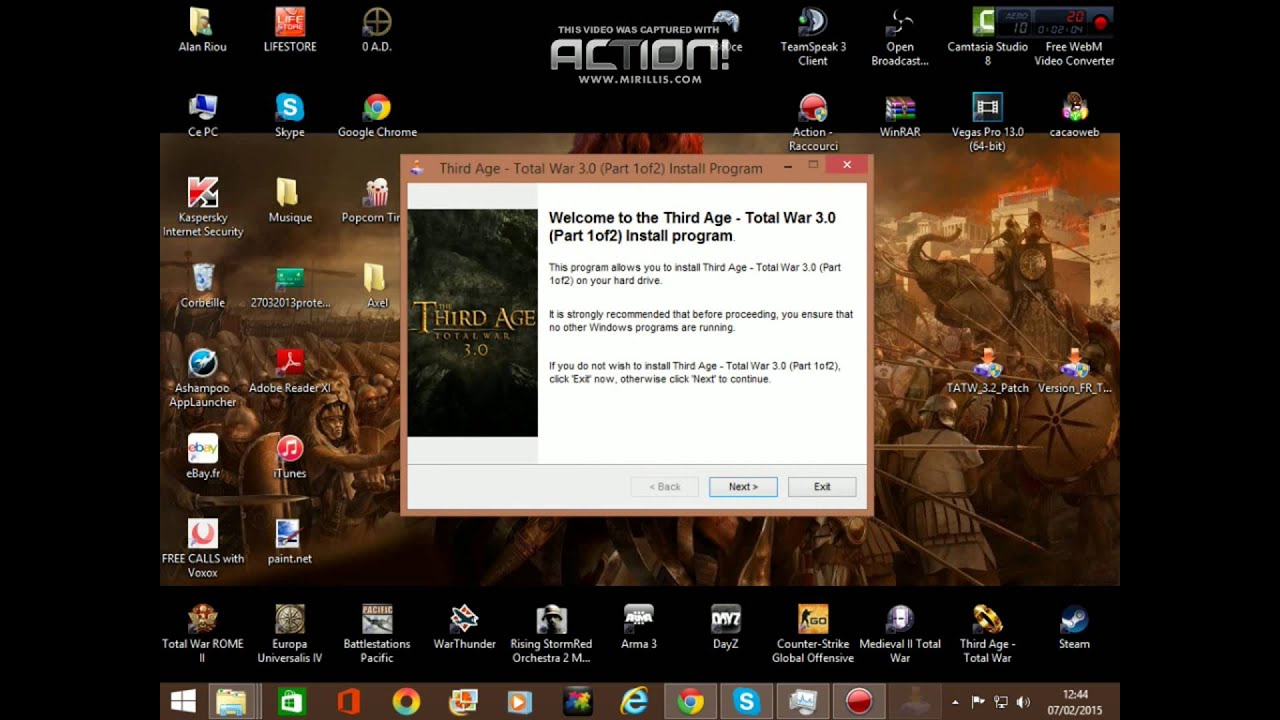This screenshot has width=1280, height=720.
Task: Open Microsoft Office taskbar icon
Action: [348, 702]
